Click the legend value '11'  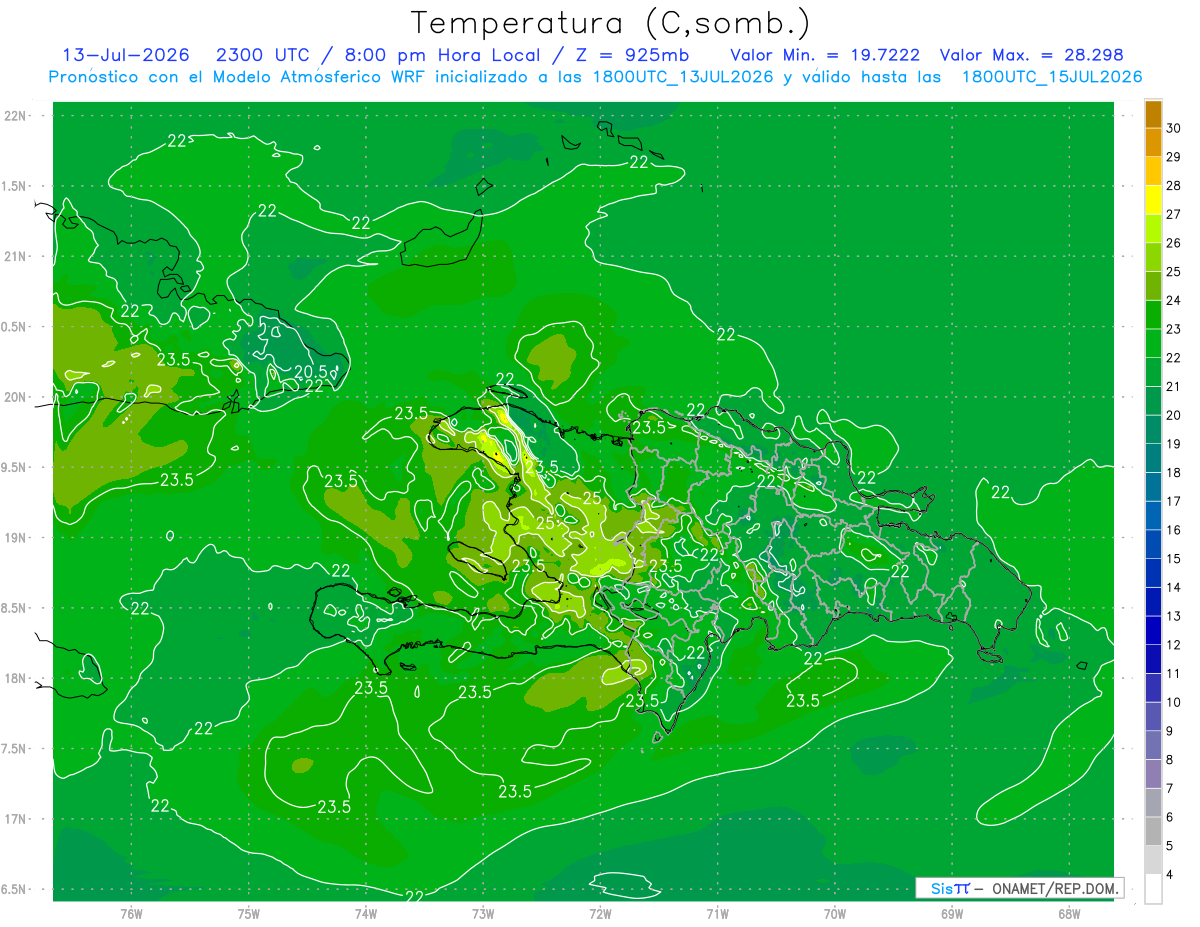pyautogui.click(x=1174, y=673)
